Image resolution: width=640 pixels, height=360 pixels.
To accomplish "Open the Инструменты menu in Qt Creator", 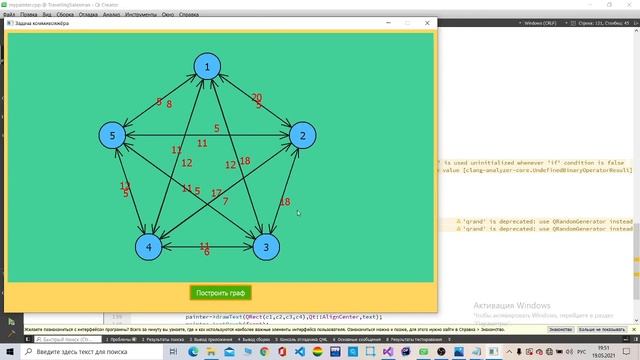I will pos(140,14).
